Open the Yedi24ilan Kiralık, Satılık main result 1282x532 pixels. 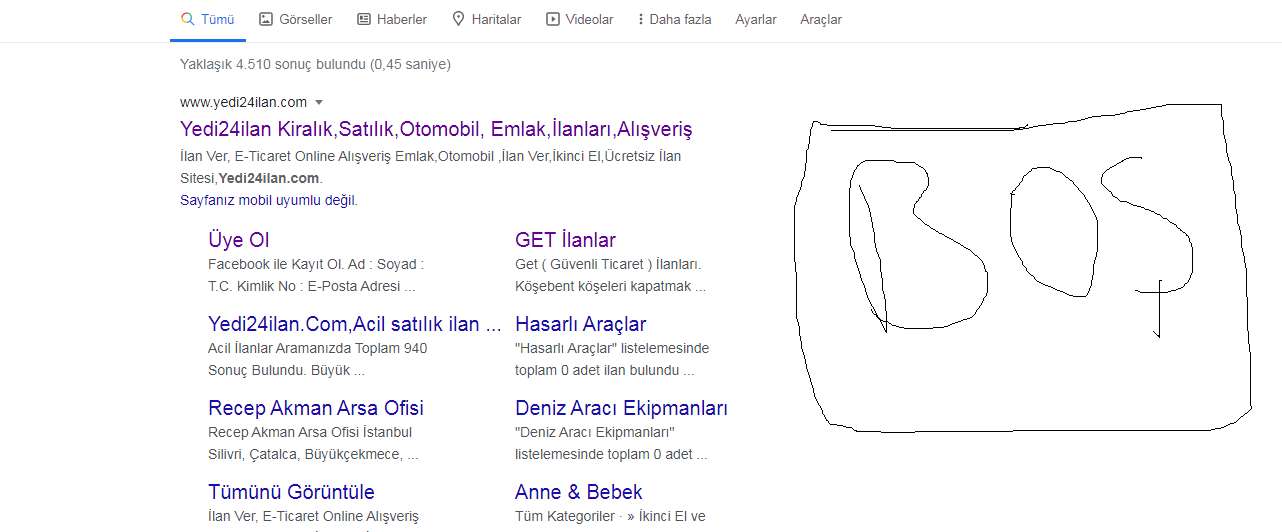coord(436,130)
